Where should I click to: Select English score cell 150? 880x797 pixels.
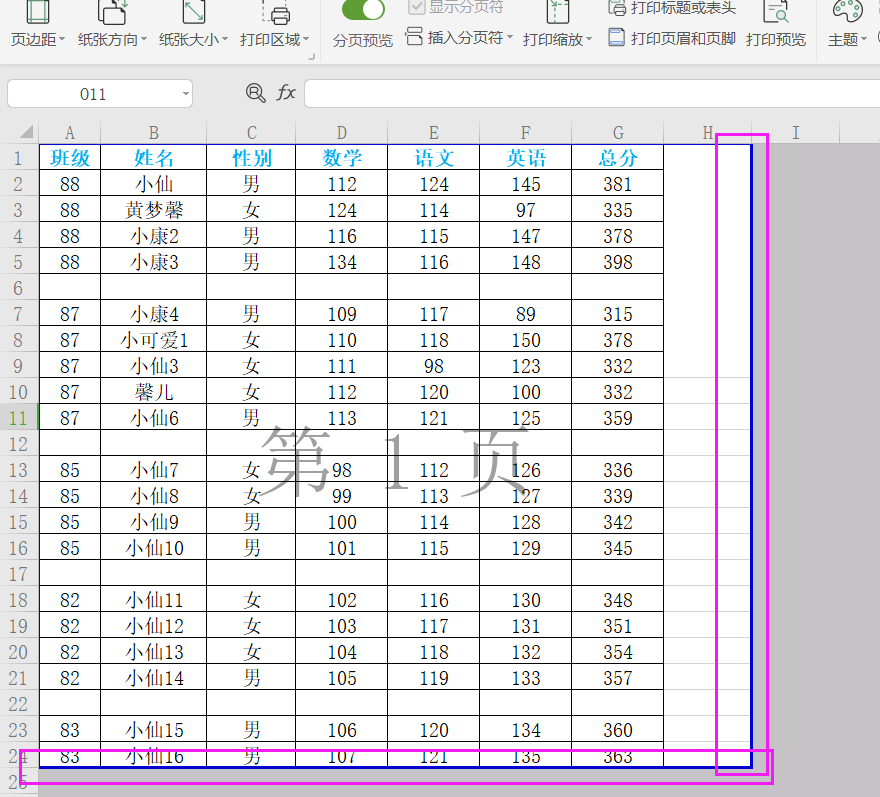[x=525, y=340]
